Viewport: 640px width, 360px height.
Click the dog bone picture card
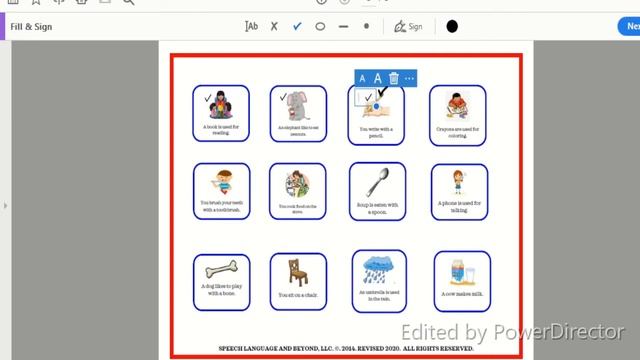(x=222, y=282)
